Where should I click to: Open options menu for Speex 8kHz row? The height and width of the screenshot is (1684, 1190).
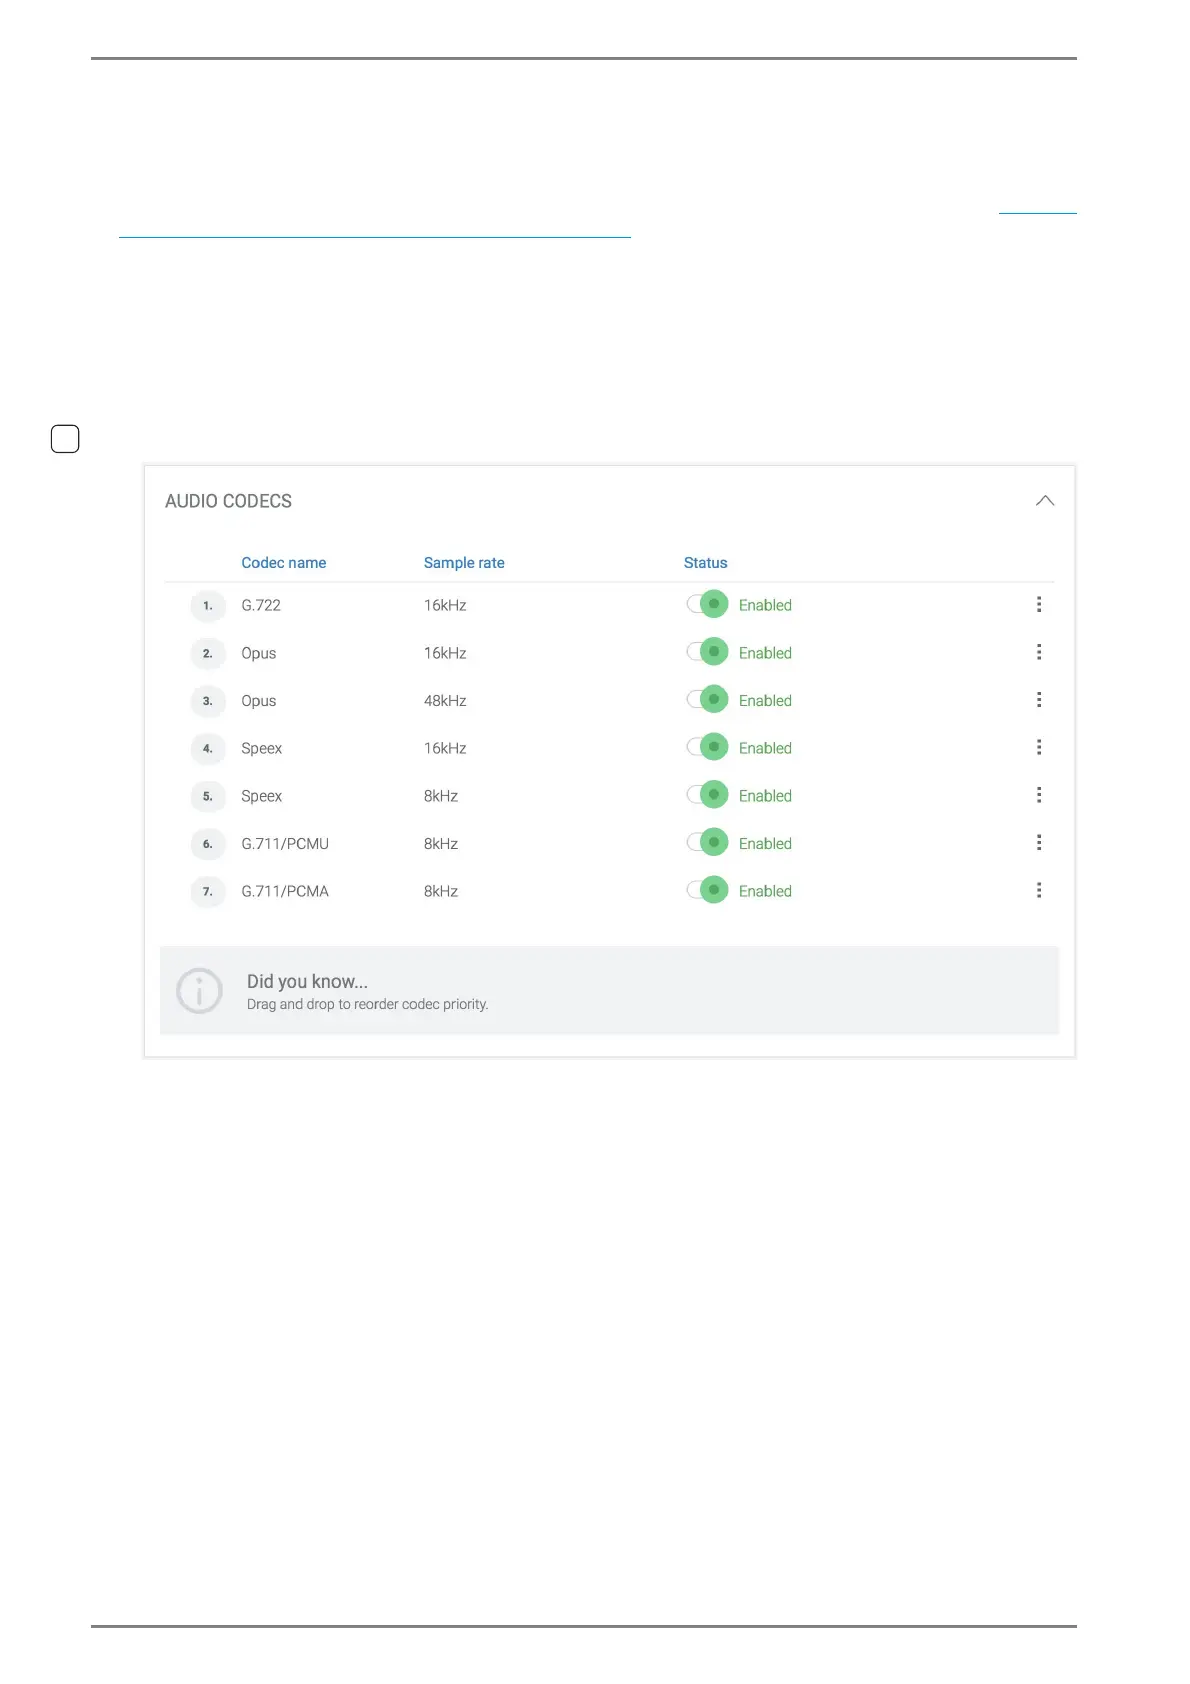pyautogui.click(x=1039, y=795)
